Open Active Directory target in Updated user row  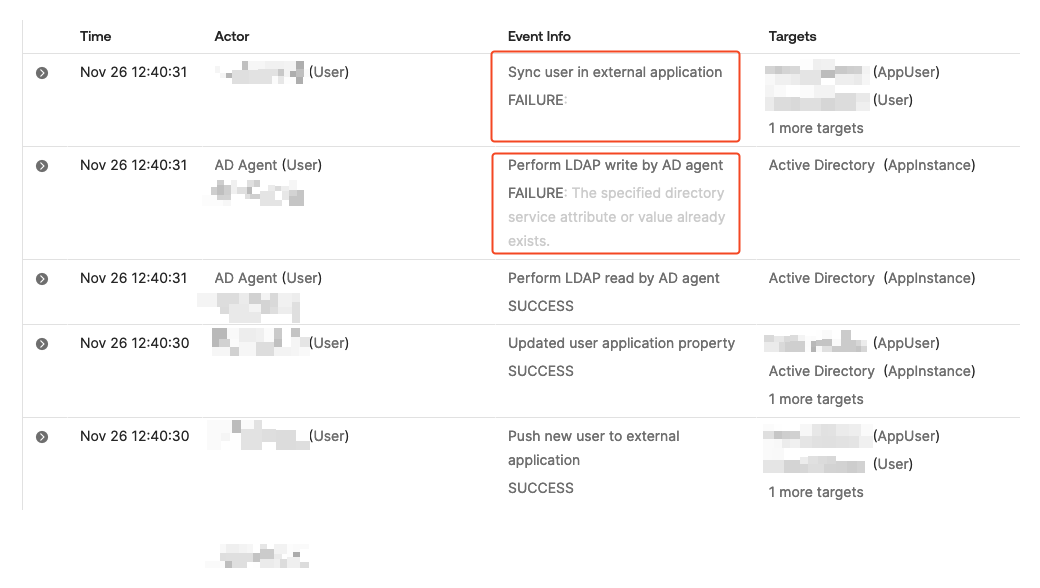point(821,371)
